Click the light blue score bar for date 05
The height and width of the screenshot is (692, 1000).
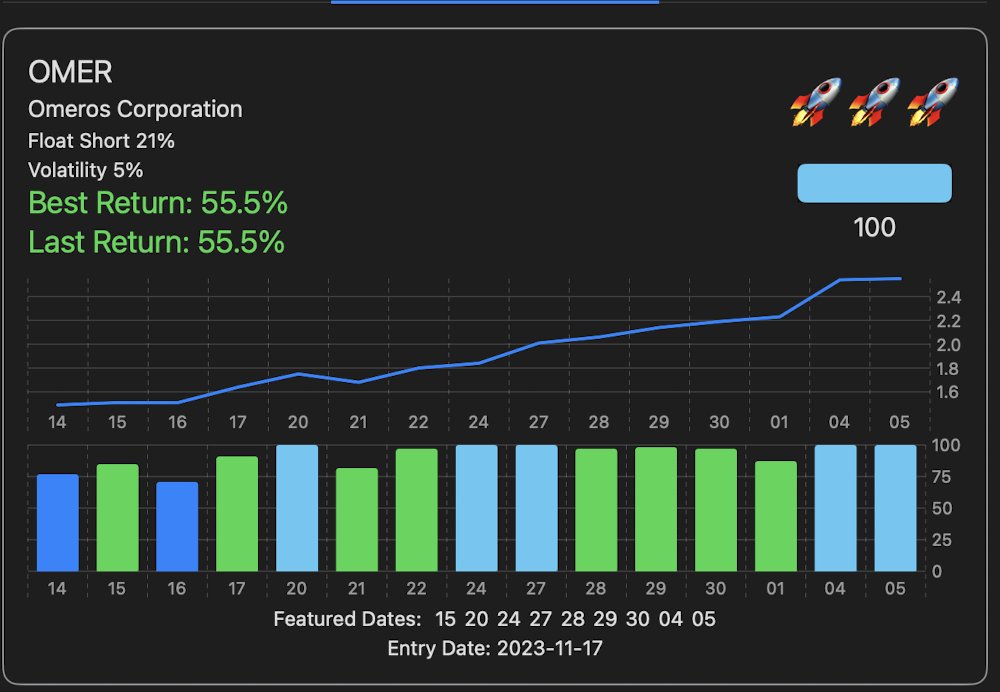pyautogui.click(x=895, y=508)
